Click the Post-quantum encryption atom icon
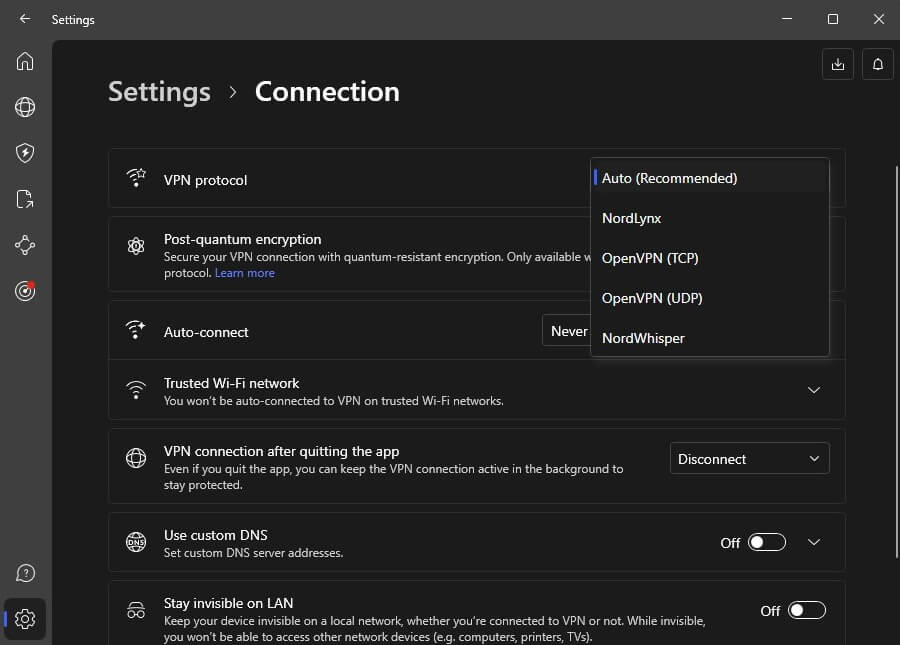900x645 pixels. tap(136, 246)
